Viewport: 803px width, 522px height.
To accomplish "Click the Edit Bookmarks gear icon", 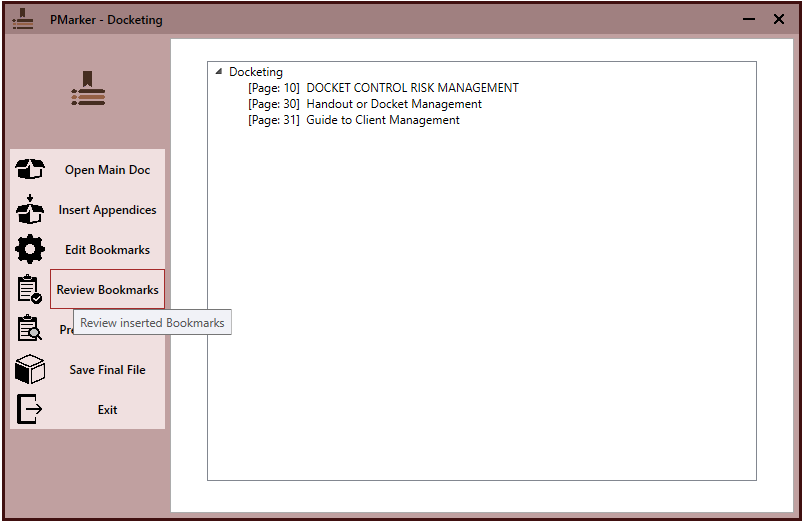I will [30, 249].
